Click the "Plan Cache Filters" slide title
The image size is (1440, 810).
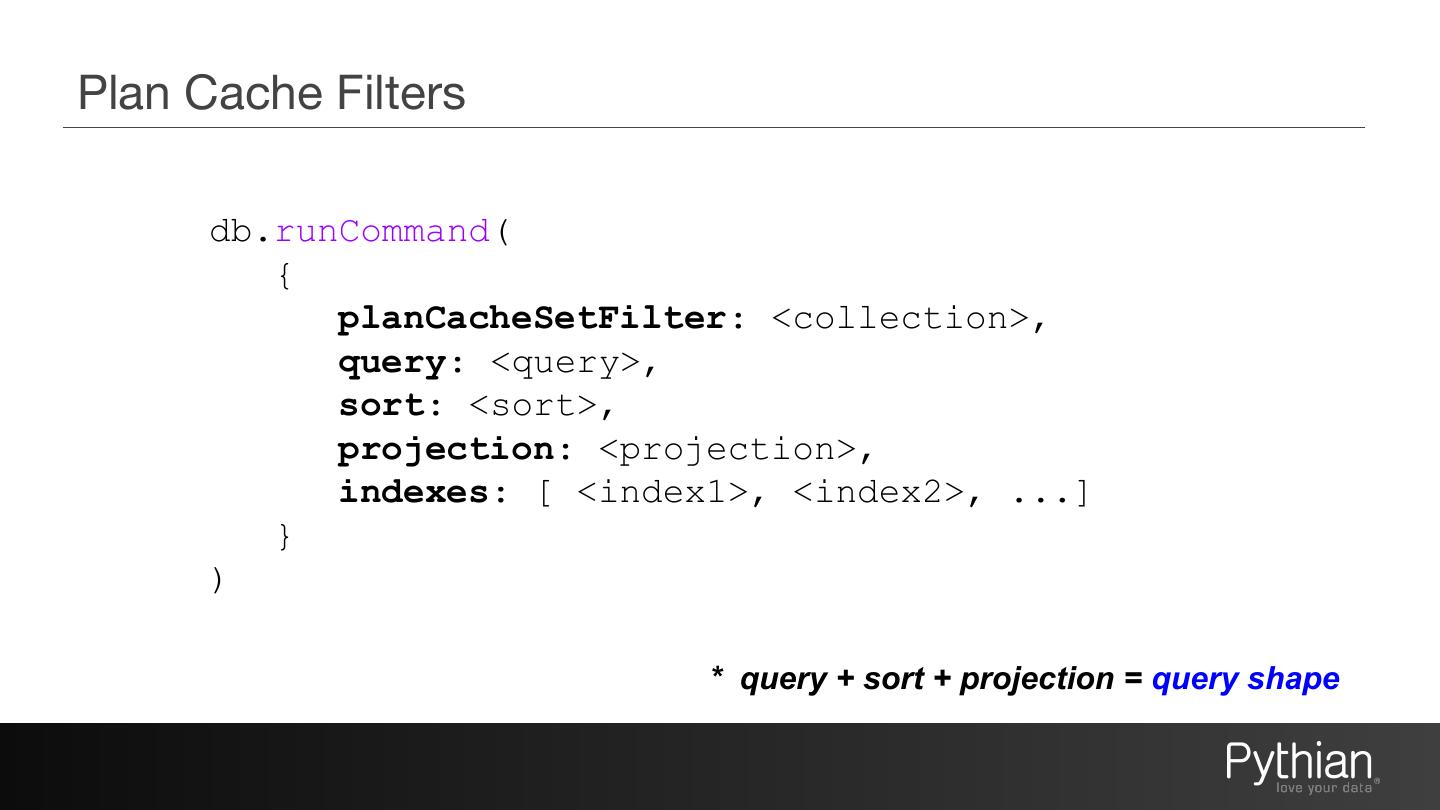tap(271, 92)
